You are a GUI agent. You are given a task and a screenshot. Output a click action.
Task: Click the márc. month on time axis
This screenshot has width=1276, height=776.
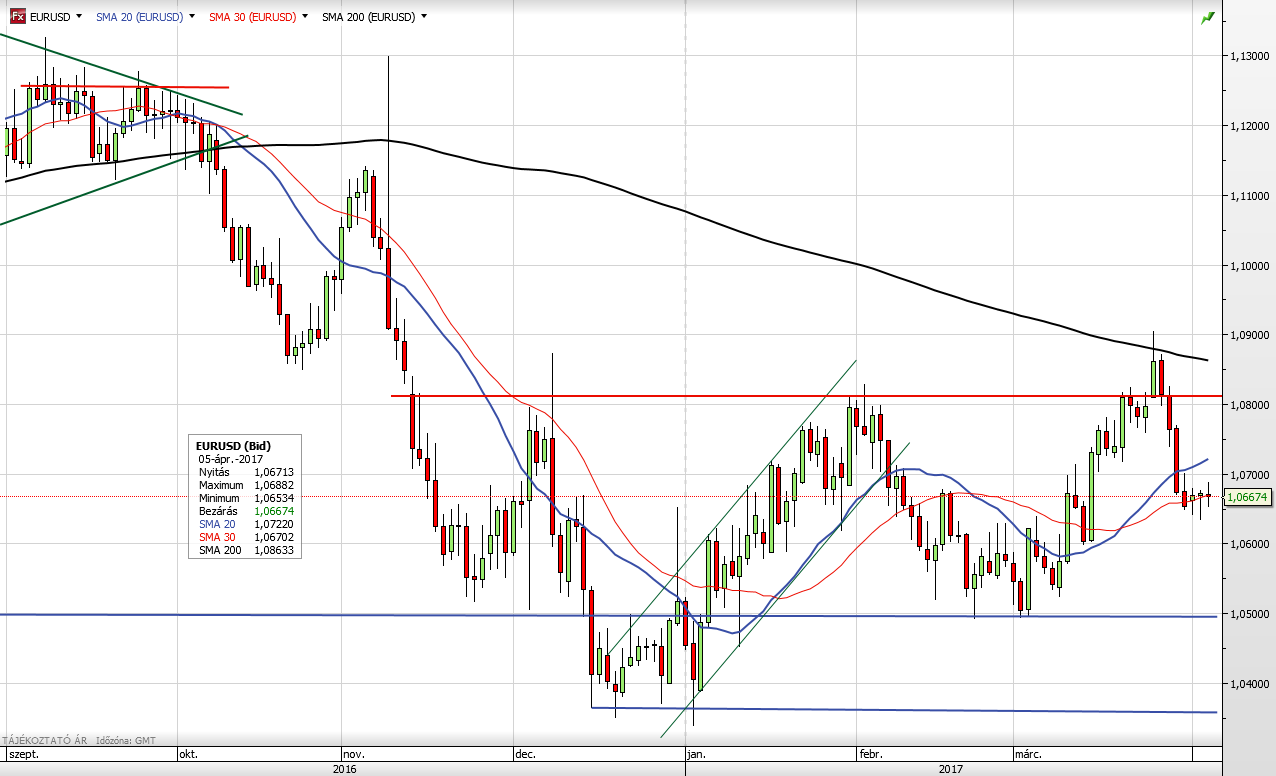(1029, 755)
